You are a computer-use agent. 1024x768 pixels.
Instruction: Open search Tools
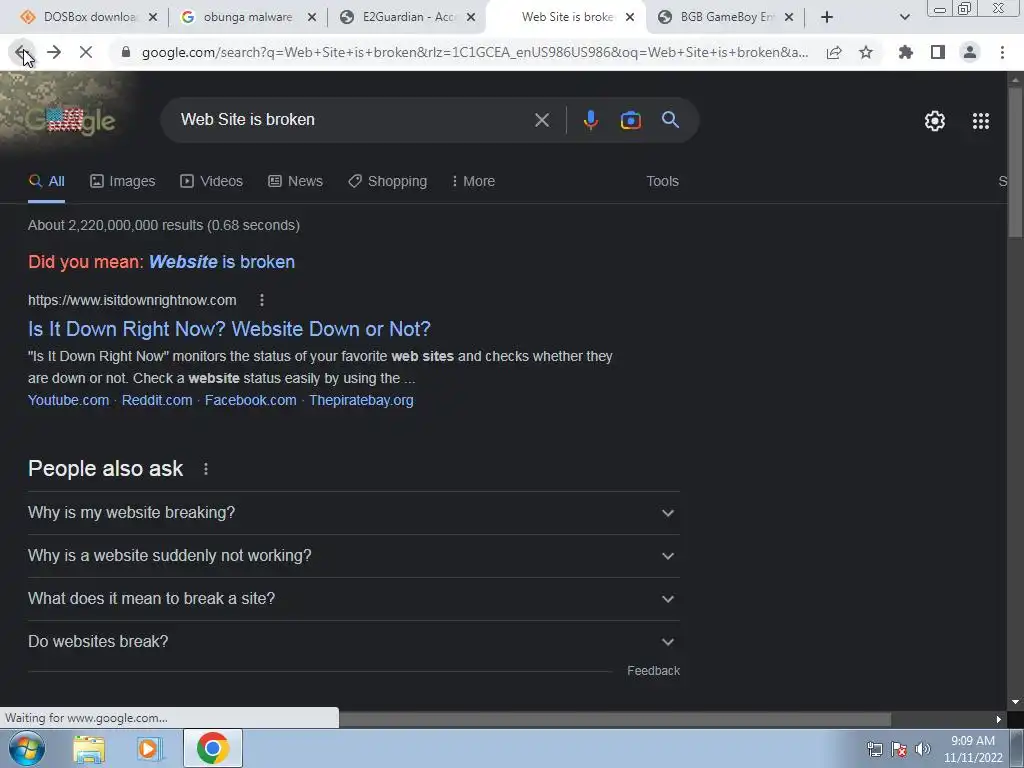coord(662,181)
